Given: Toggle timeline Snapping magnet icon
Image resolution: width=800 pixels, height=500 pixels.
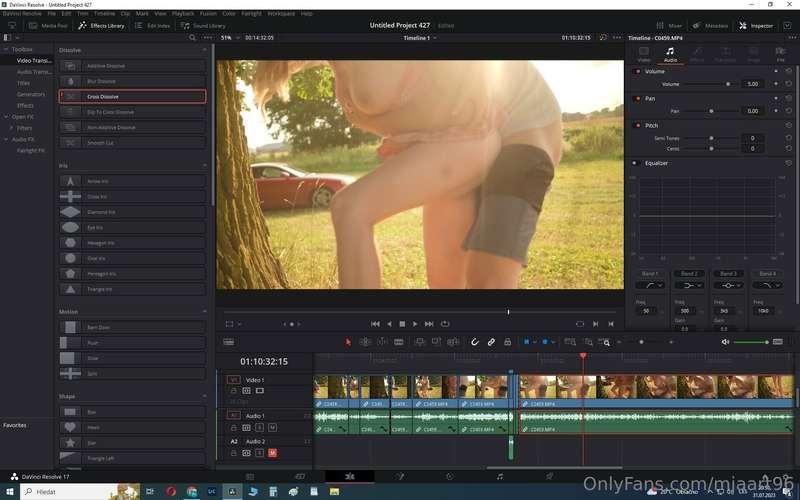Looking at the screenshot, I should [474, 342].
